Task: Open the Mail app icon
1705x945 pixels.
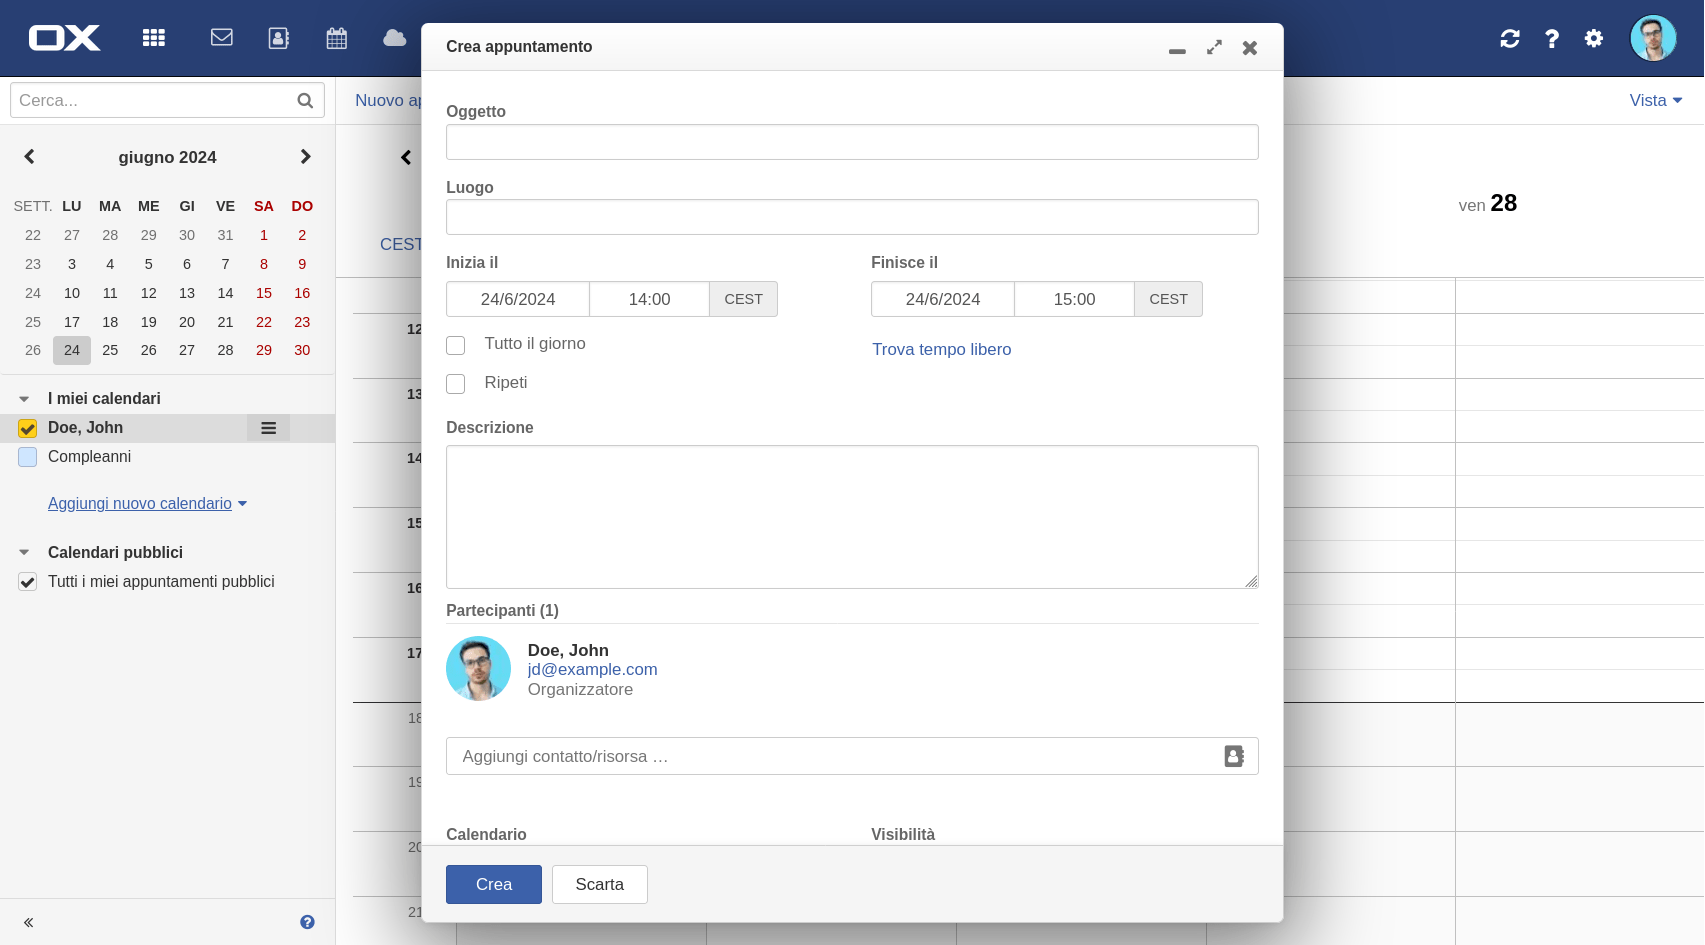Action: click(222, 38)
